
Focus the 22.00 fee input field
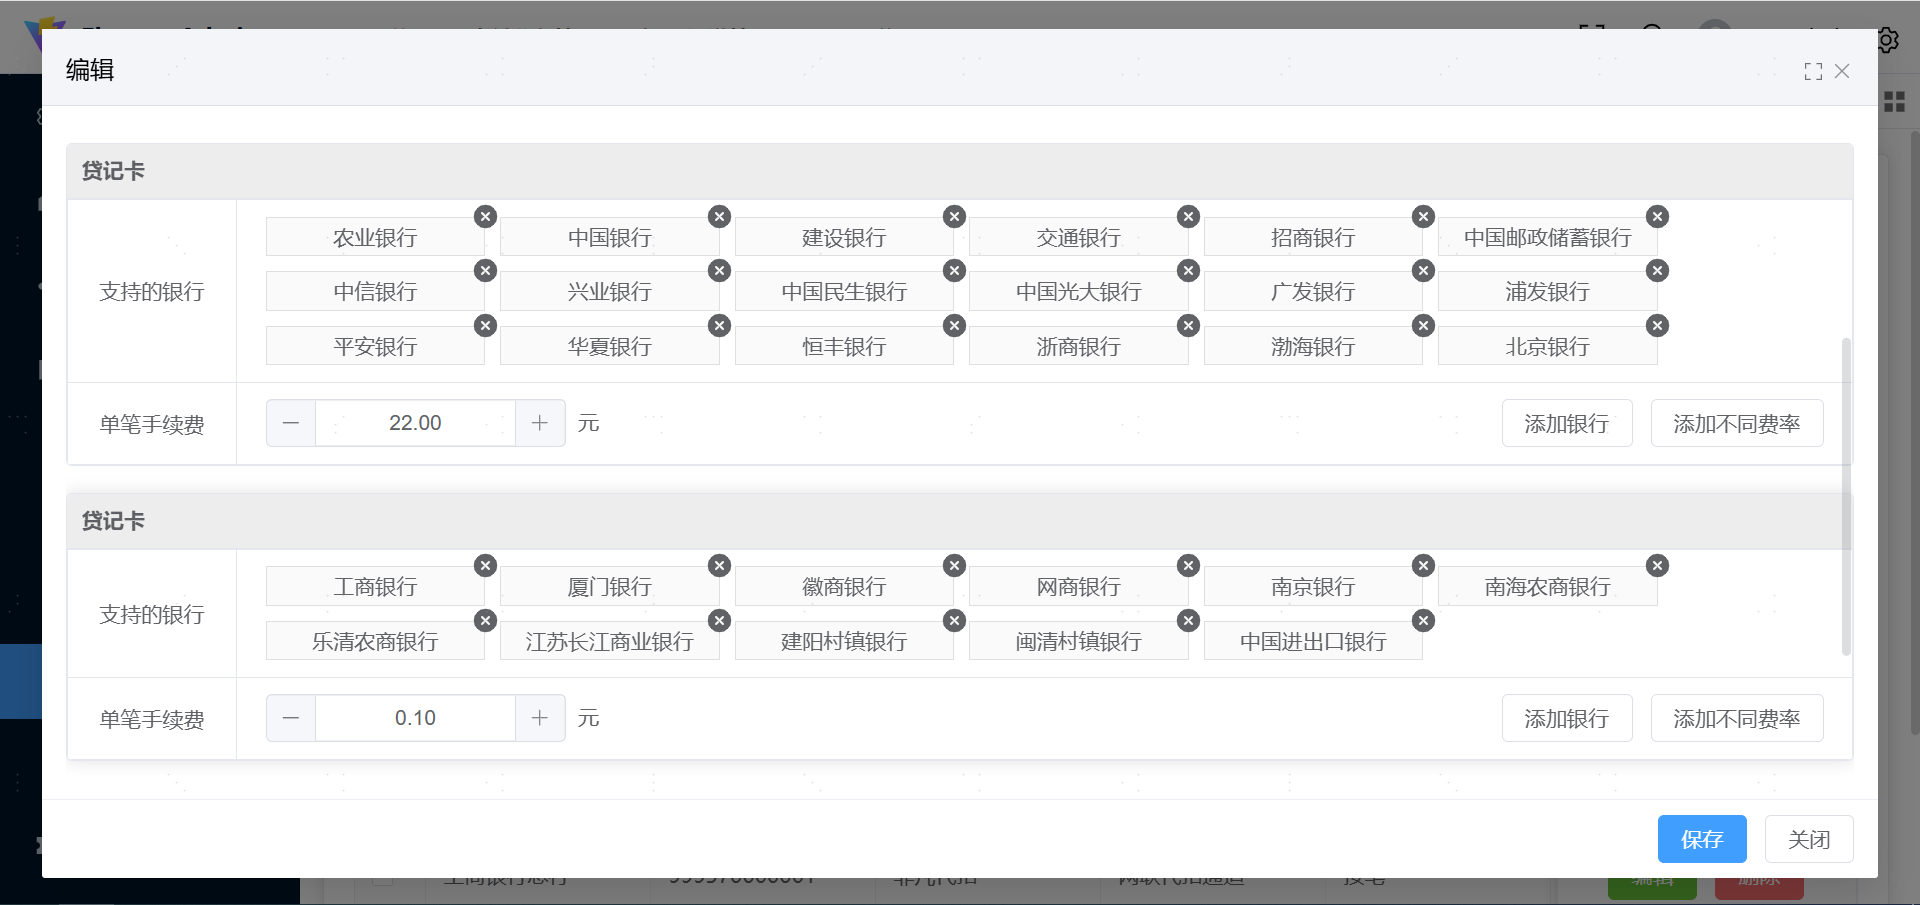point(415,423)
